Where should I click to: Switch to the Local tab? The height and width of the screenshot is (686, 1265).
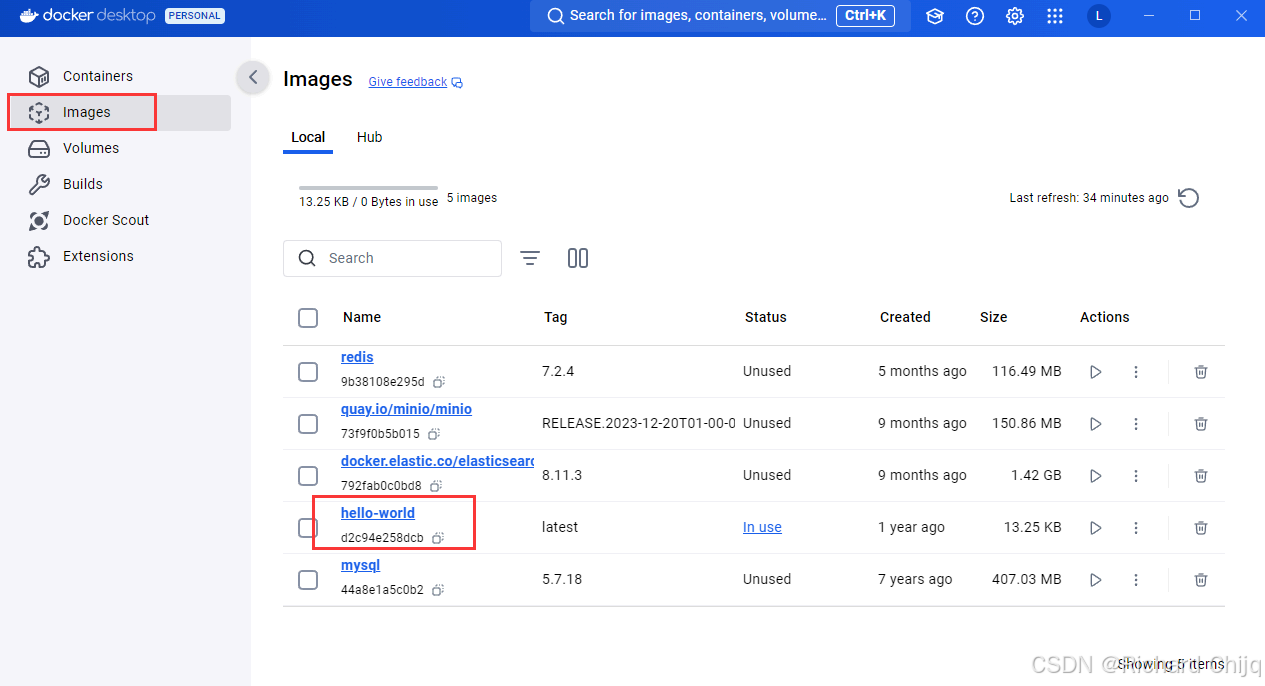pos(308,137)
